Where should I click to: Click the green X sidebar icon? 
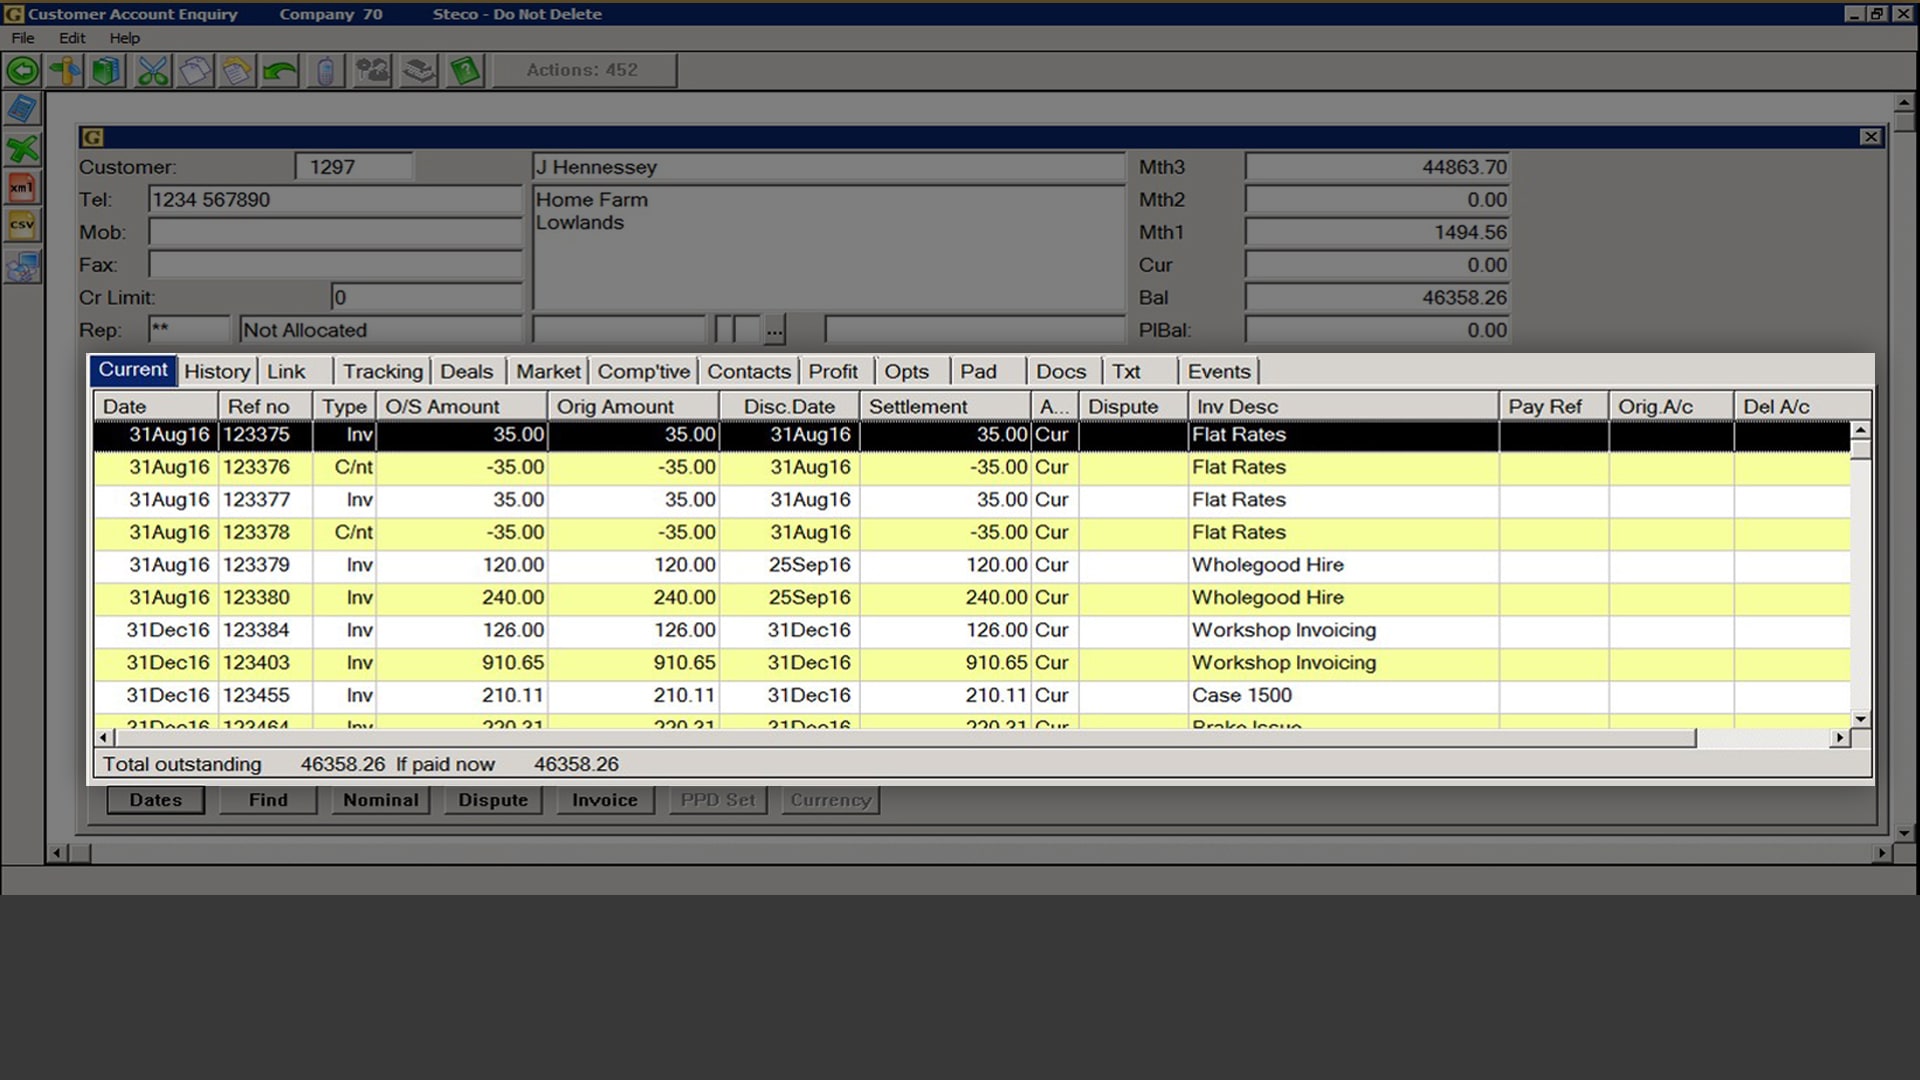[21, 149]
